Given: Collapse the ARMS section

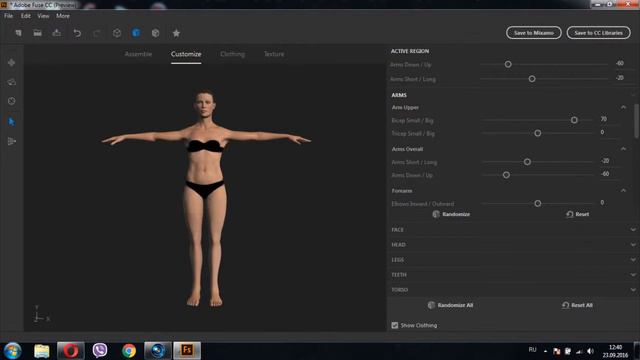Looking at the screenshot, I should pyautogui.click(x=633, y=95).
